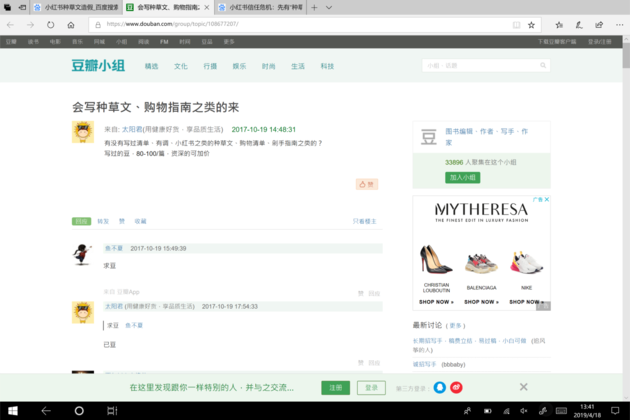Open the 娱乐 group category
Screen dimensions: 630x420
click(x=239, y=66)
